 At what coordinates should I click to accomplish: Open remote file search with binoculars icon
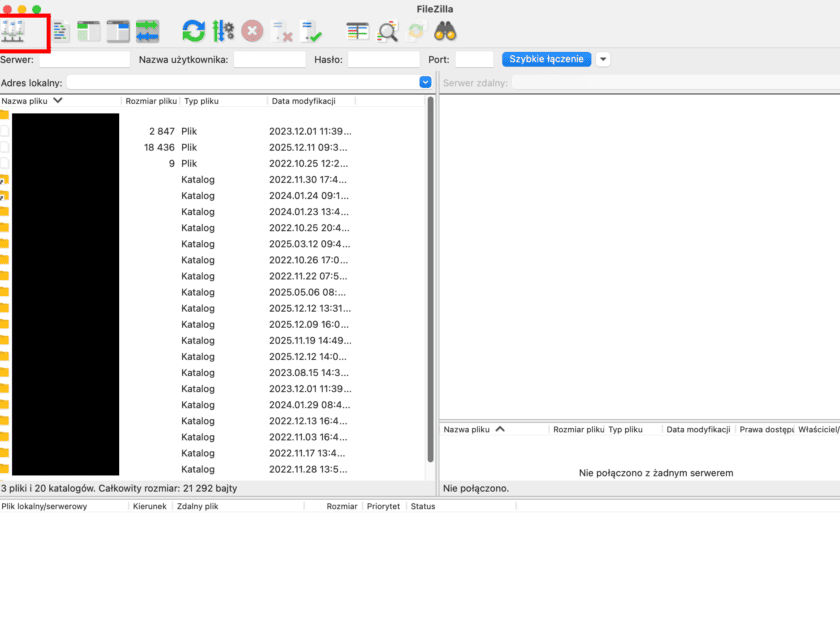tap(445, 32)
